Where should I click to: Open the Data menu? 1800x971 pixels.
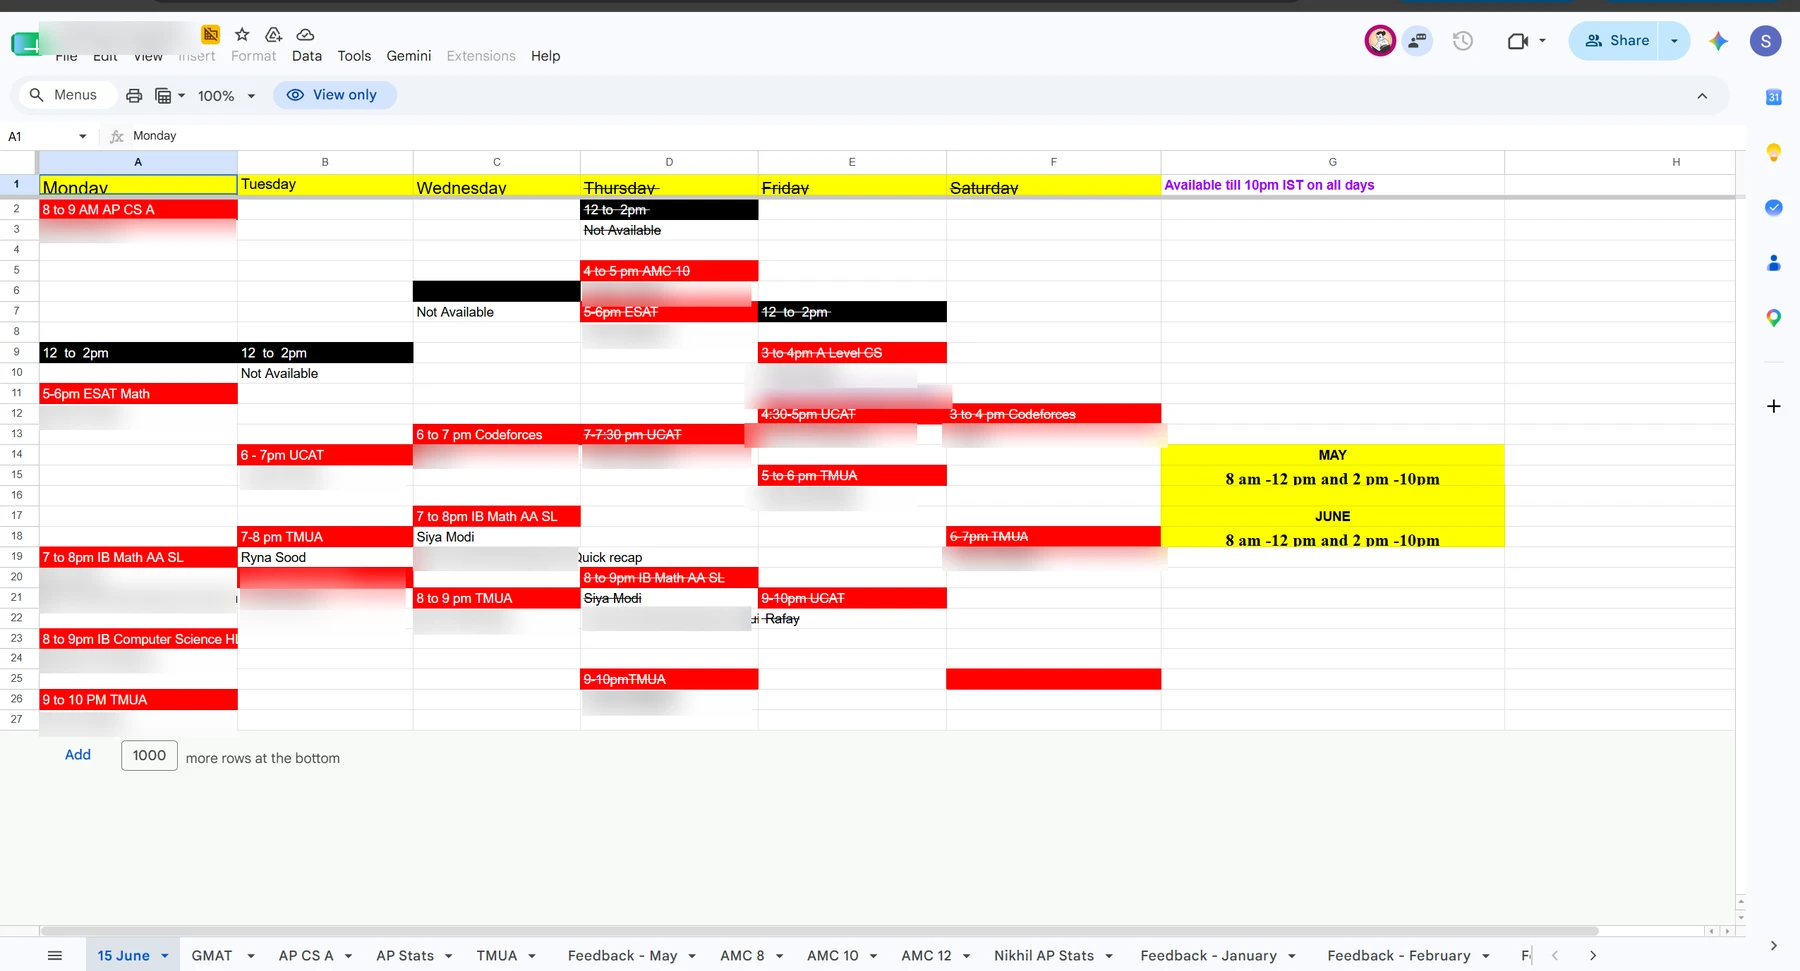point(307,56)
